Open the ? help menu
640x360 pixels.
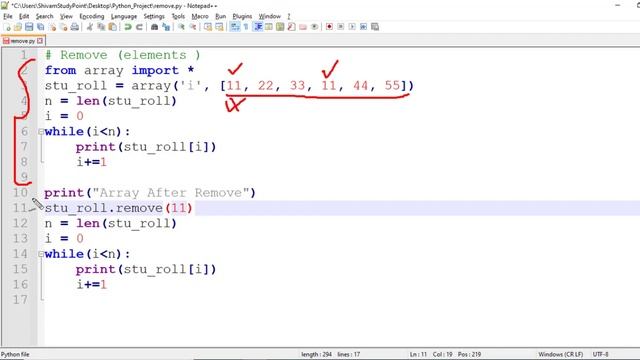[x=289, y=16]
